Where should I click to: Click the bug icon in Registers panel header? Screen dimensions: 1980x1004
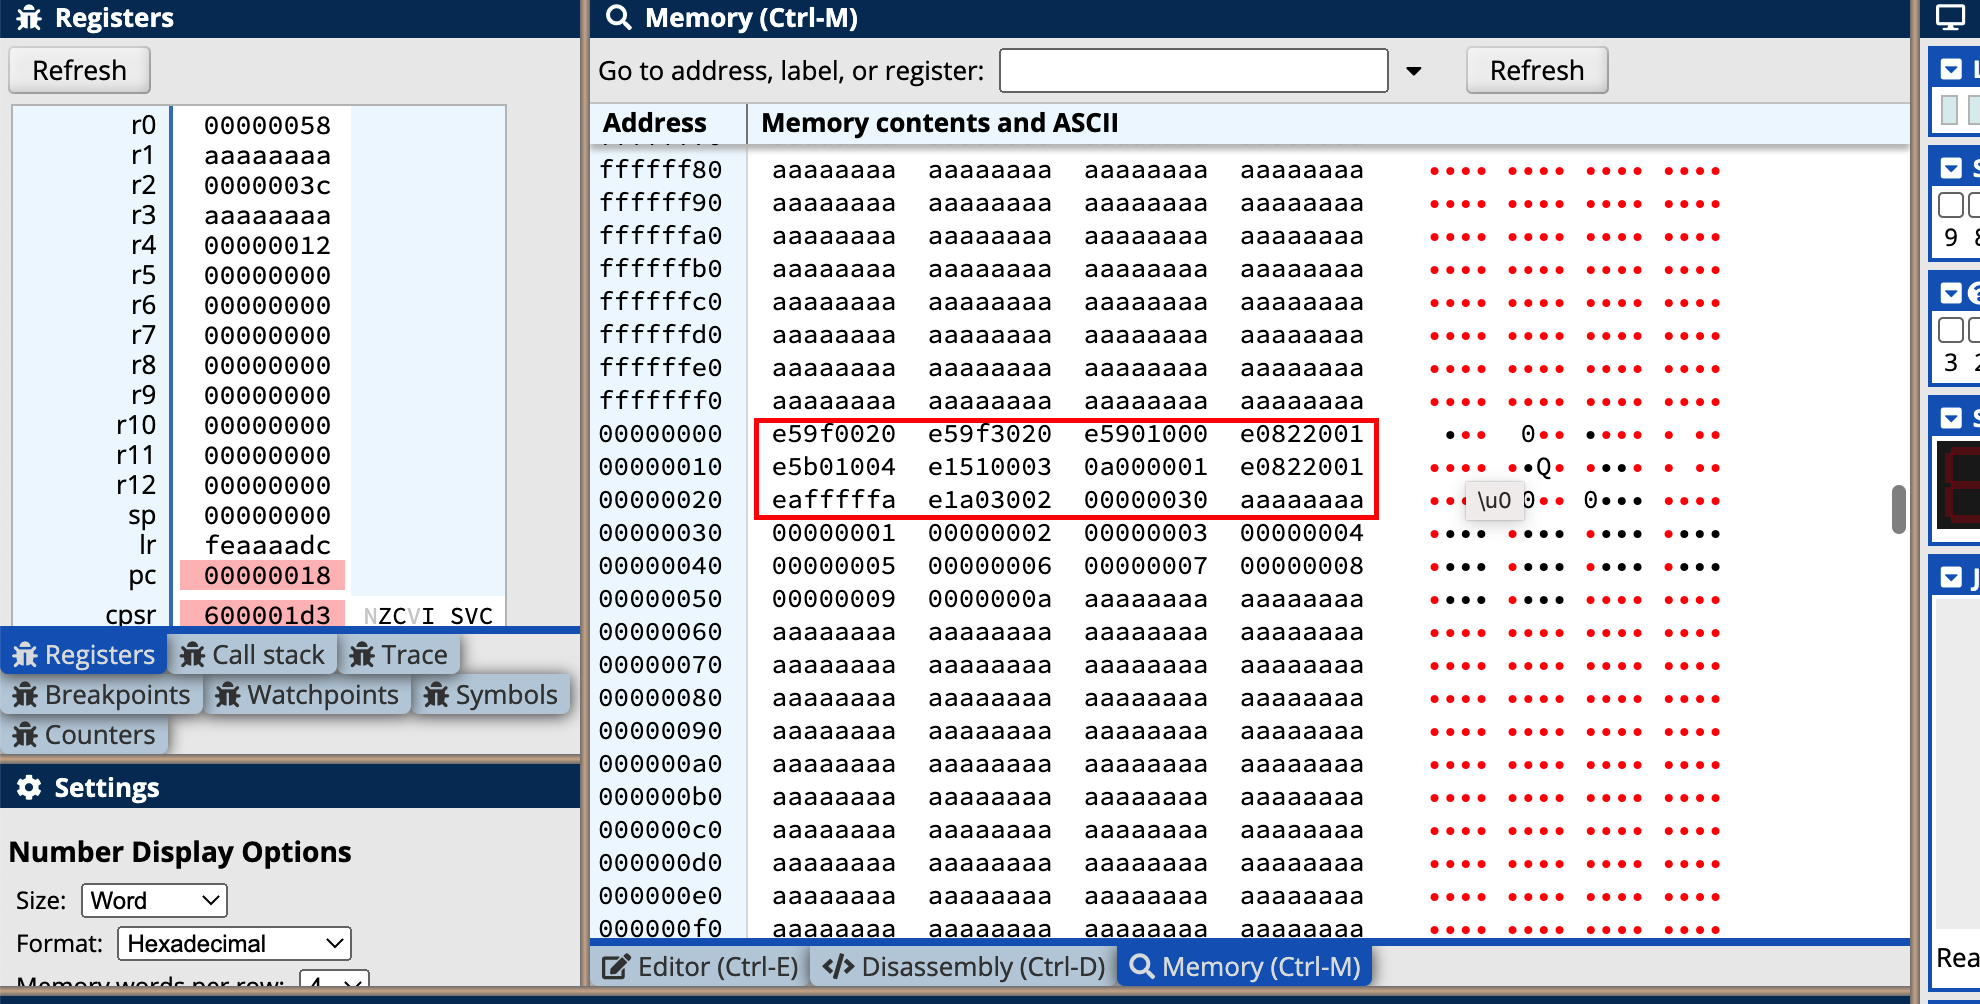click(x=29, y=18)
